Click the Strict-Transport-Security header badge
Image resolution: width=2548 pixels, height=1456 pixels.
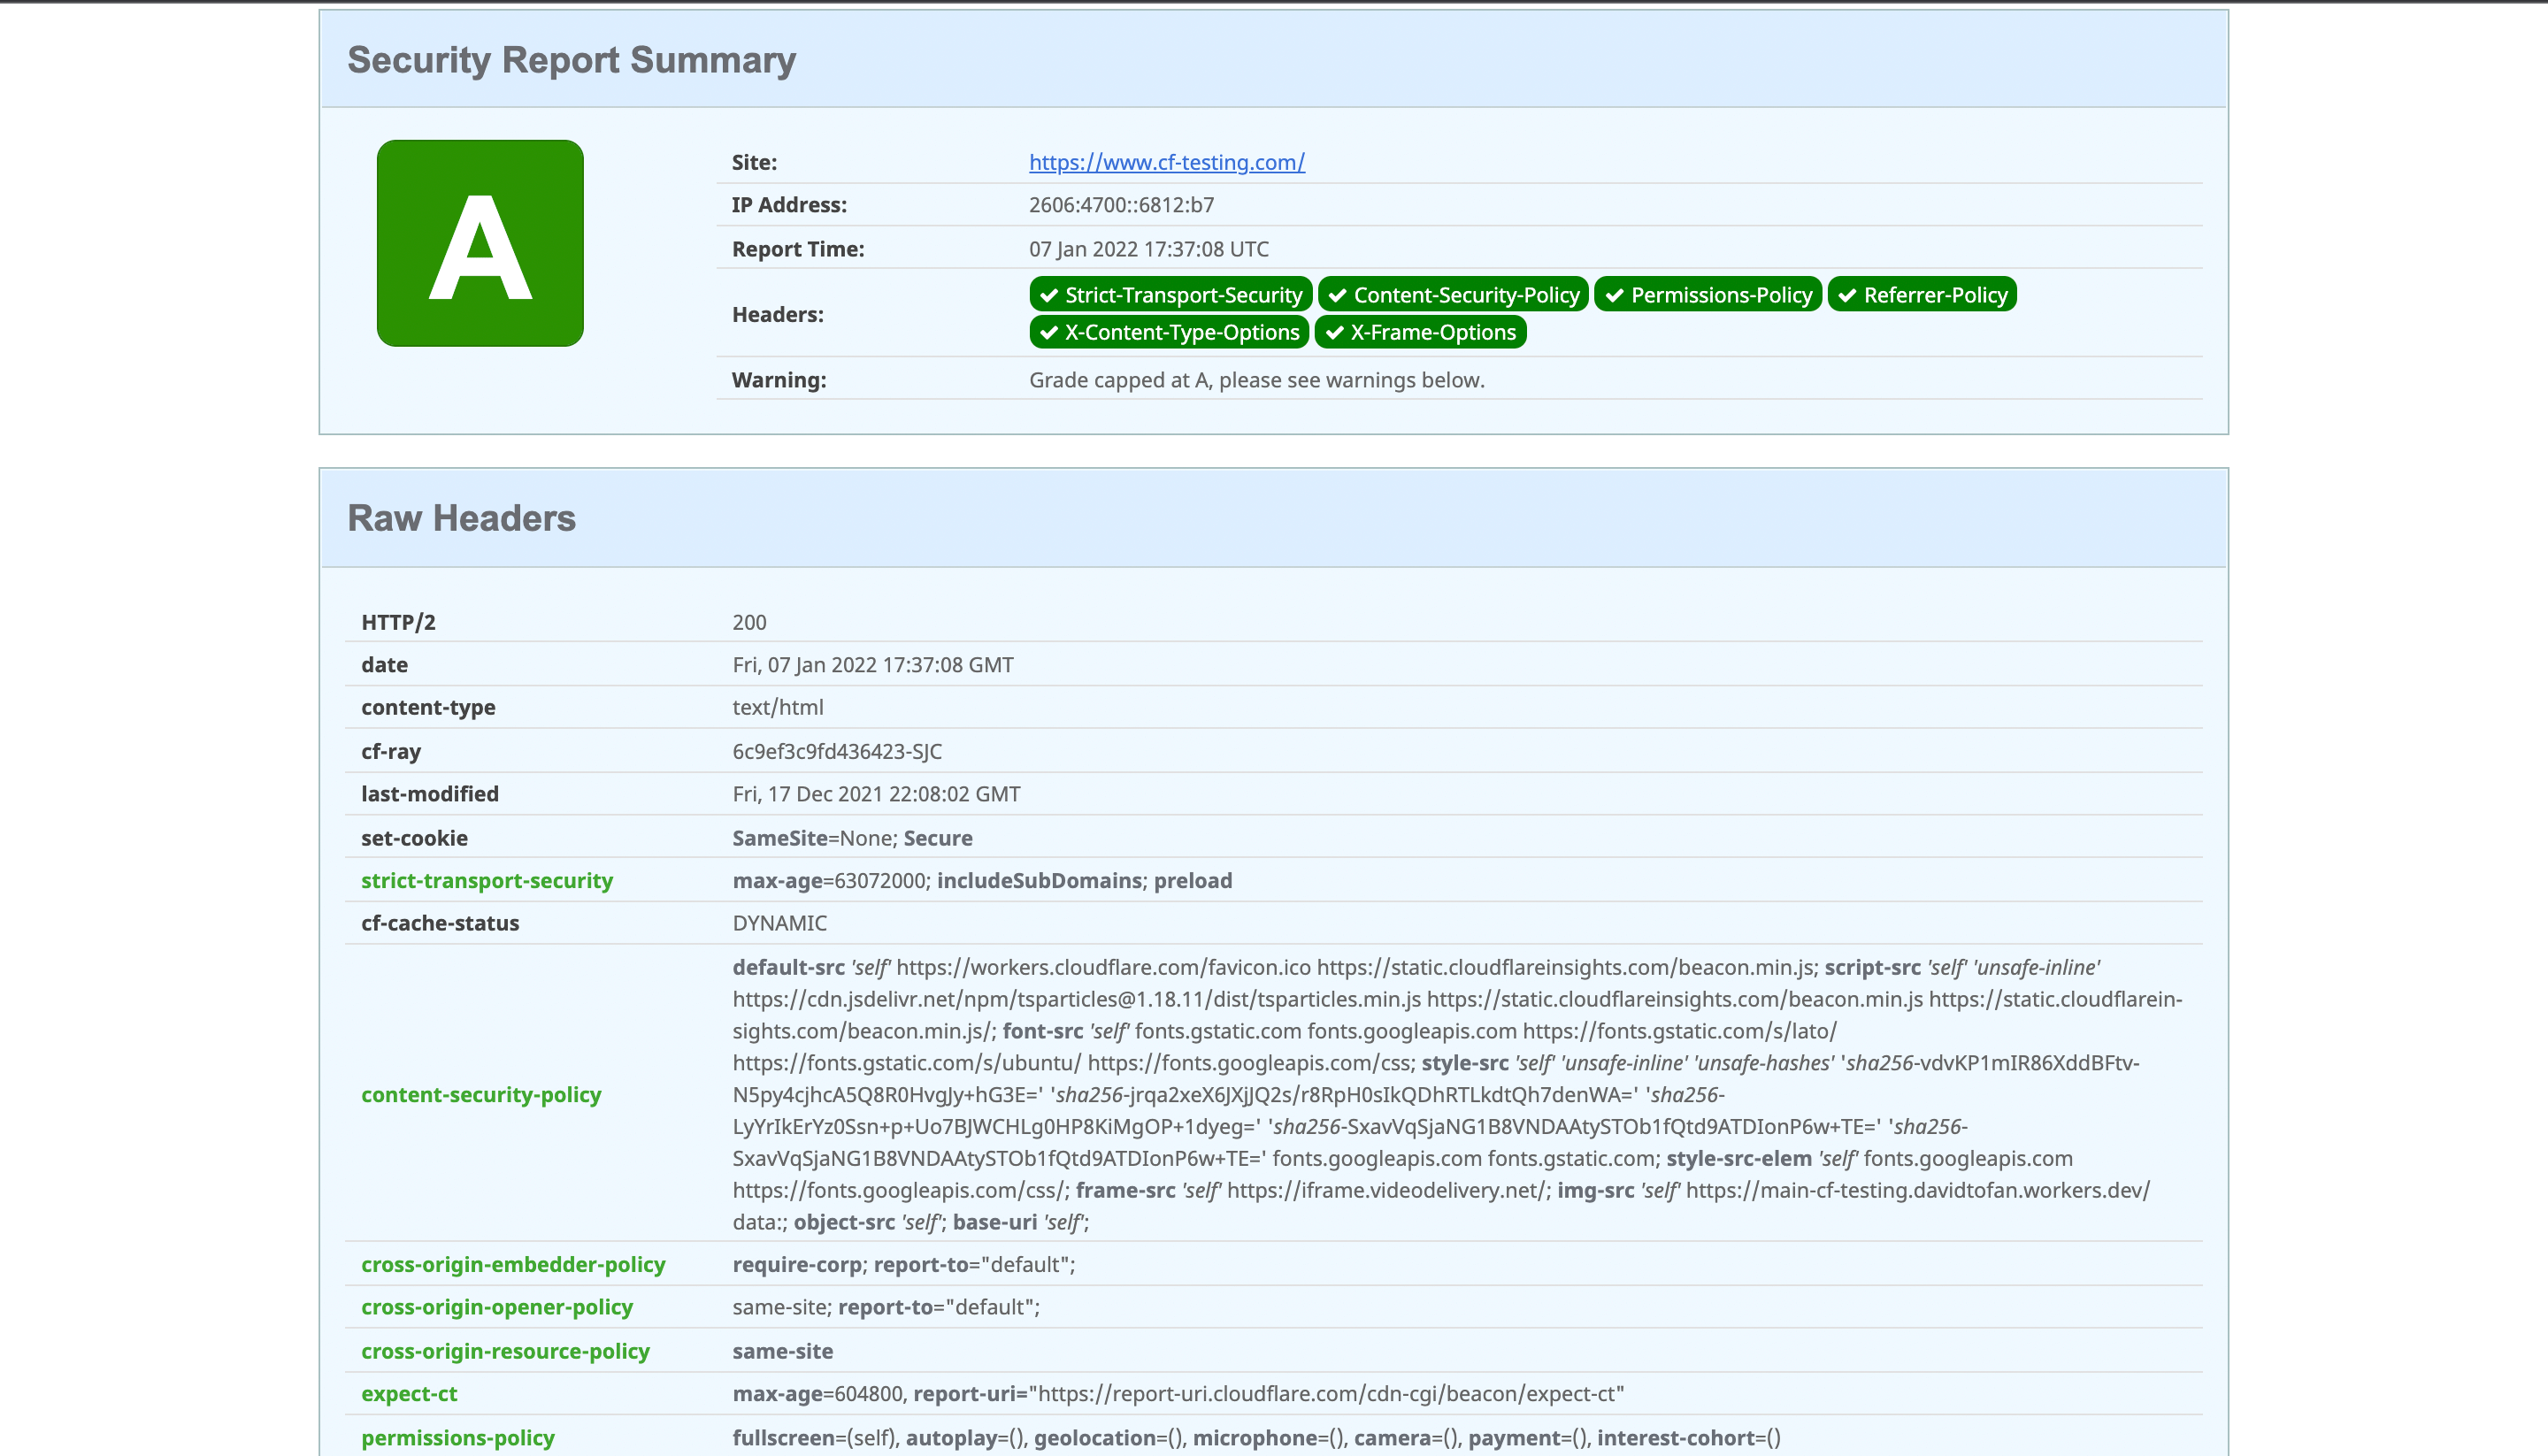[1171, 295]
